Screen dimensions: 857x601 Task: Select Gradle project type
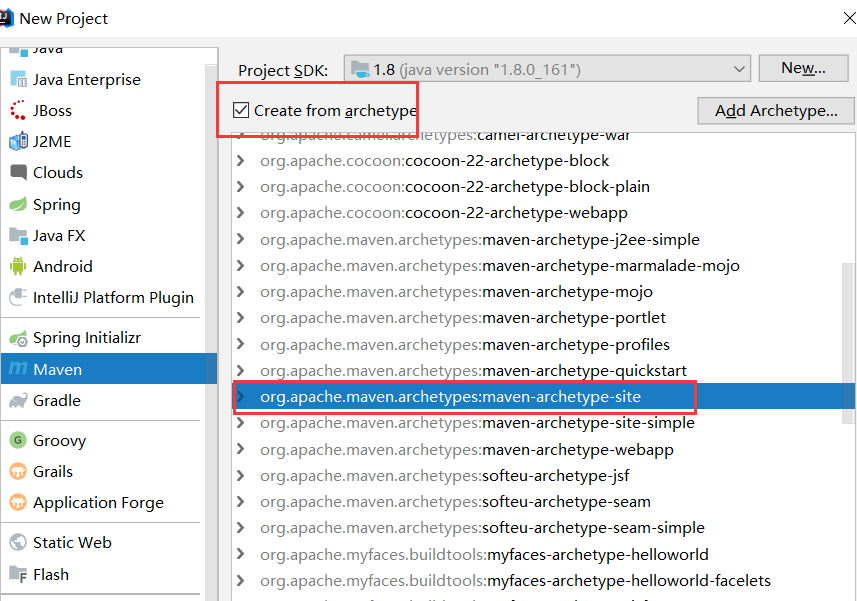coord(104,400)
